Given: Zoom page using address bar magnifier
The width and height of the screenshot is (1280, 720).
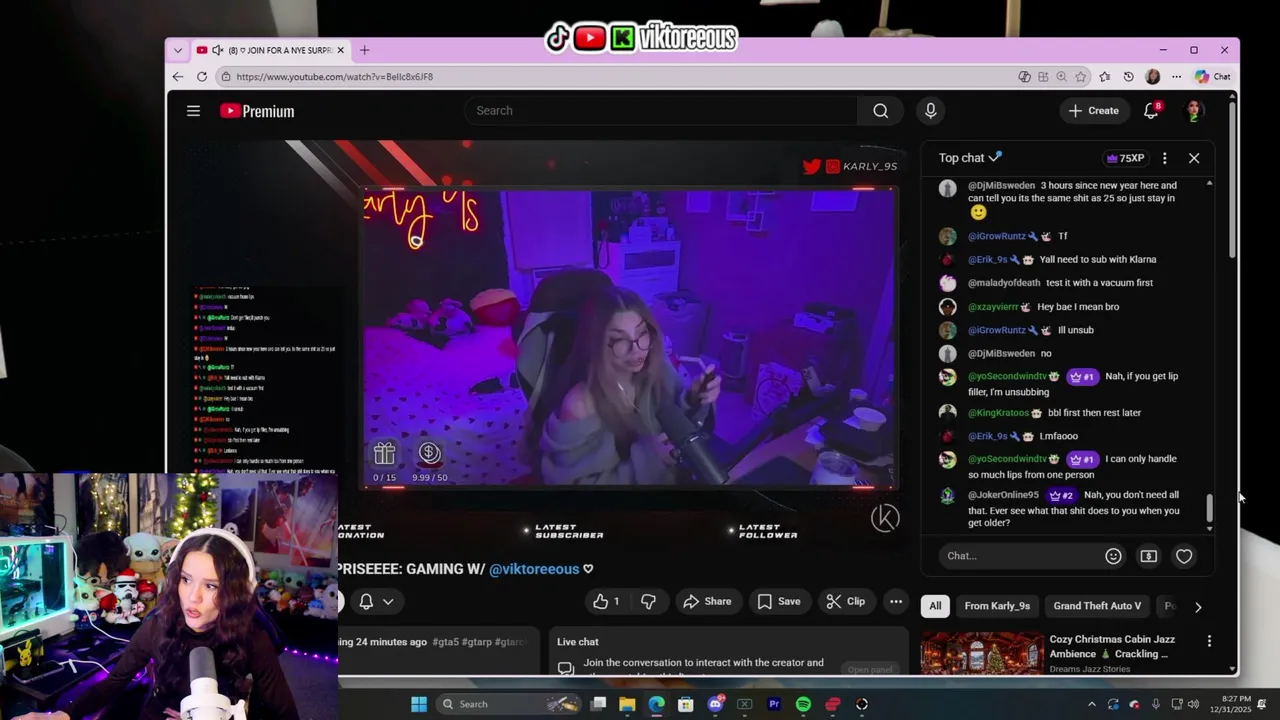Looking at the screenshot, I should pyautogui.click(x=1062, y=76).
